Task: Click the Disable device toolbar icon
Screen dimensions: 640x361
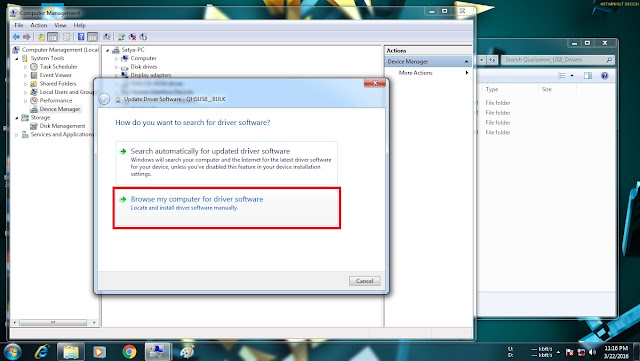Action: tap(143, 37)
